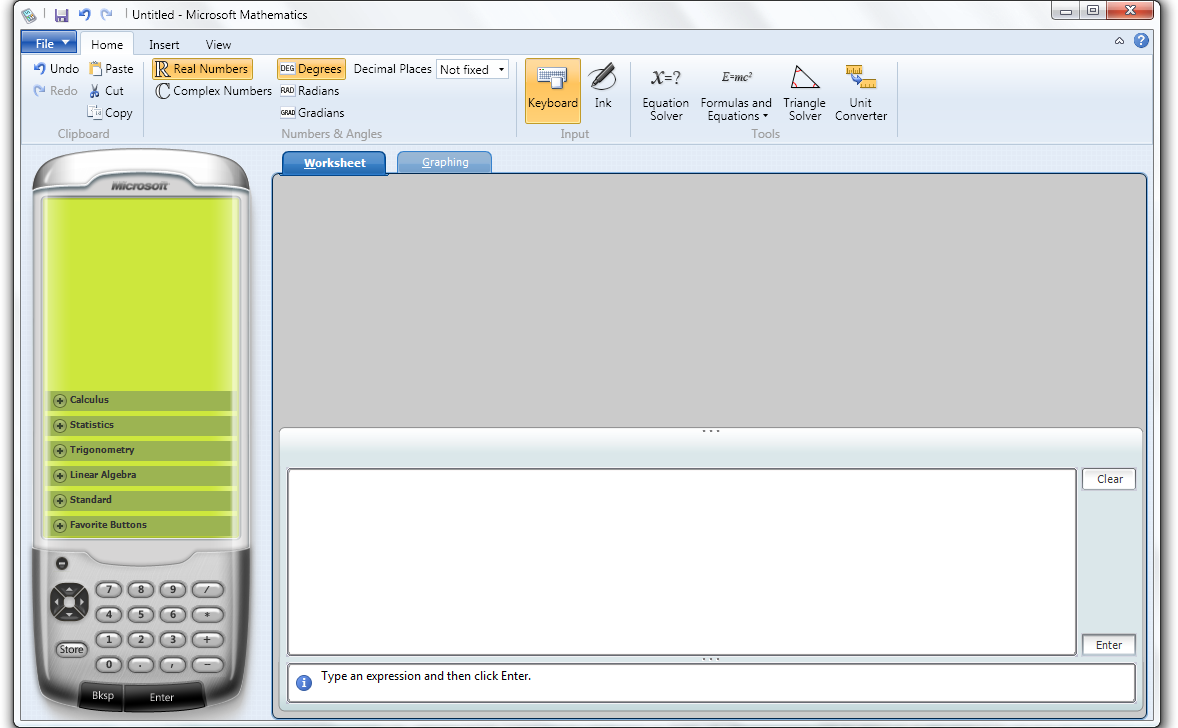Tap the plus key on calculator pad

pyautogui.click(x=207, y=639)
